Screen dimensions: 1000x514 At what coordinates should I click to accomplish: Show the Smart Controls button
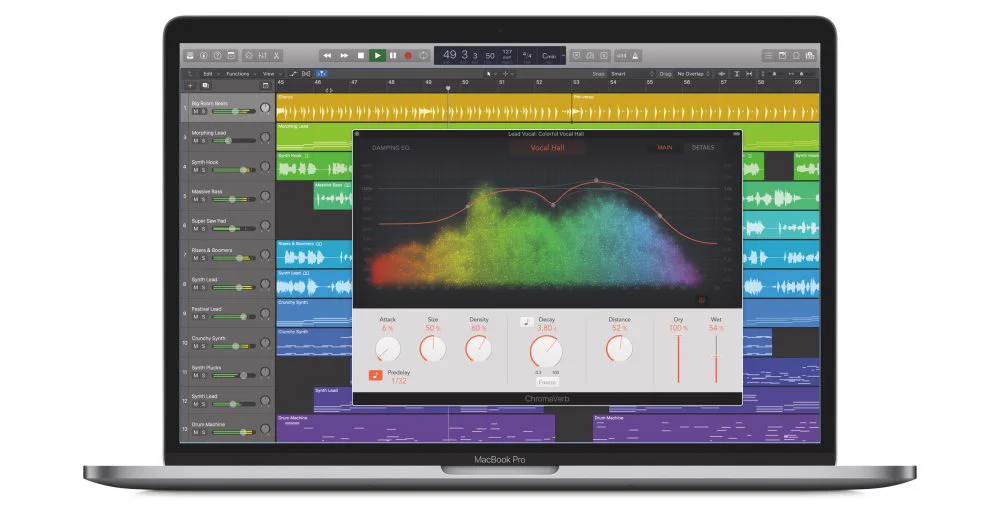[249, 55]
